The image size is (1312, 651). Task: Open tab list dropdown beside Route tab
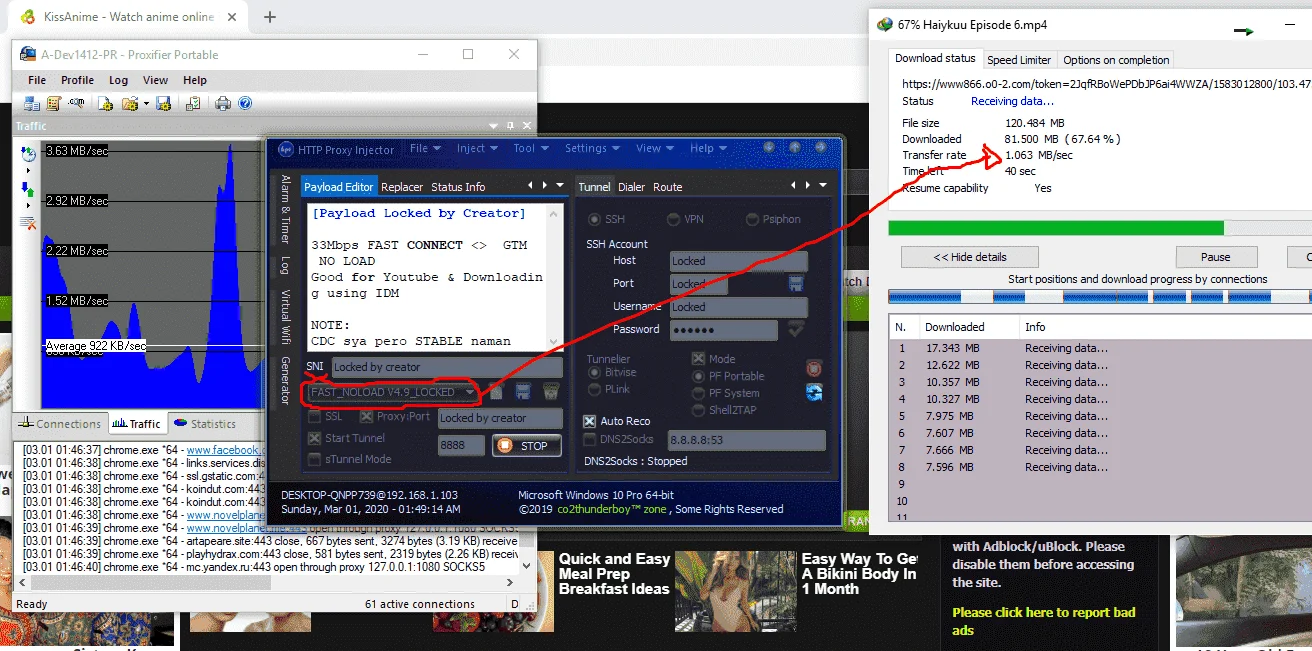[x=823, y=186]
